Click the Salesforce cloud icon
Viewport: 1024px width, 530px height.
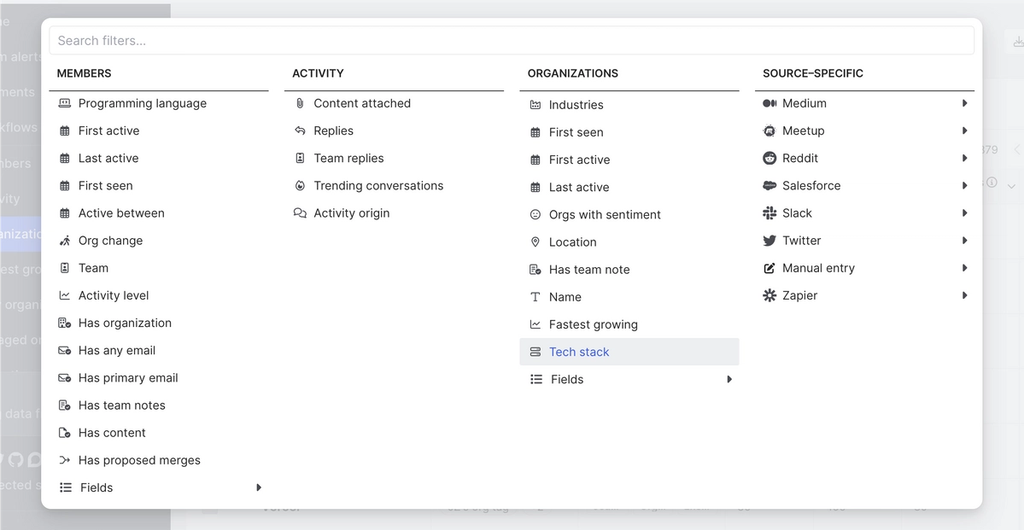pos(770,186)
